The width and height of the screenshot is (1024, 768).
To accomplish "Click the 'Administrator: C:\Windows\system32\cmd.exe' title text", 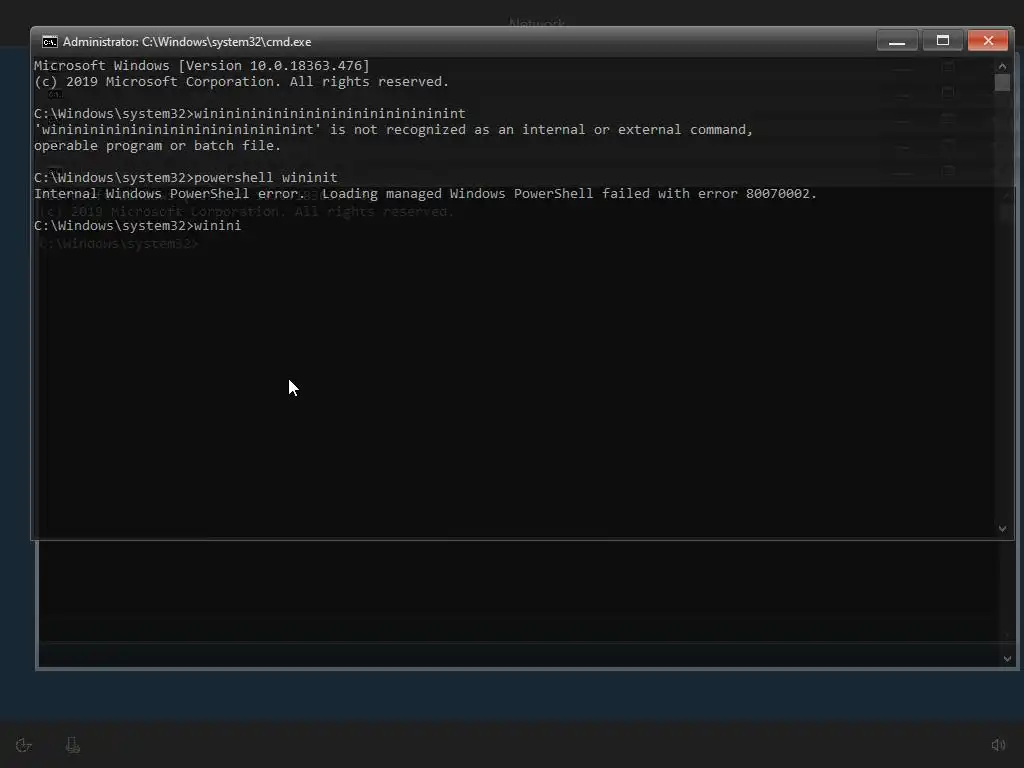I will [187, 42].
